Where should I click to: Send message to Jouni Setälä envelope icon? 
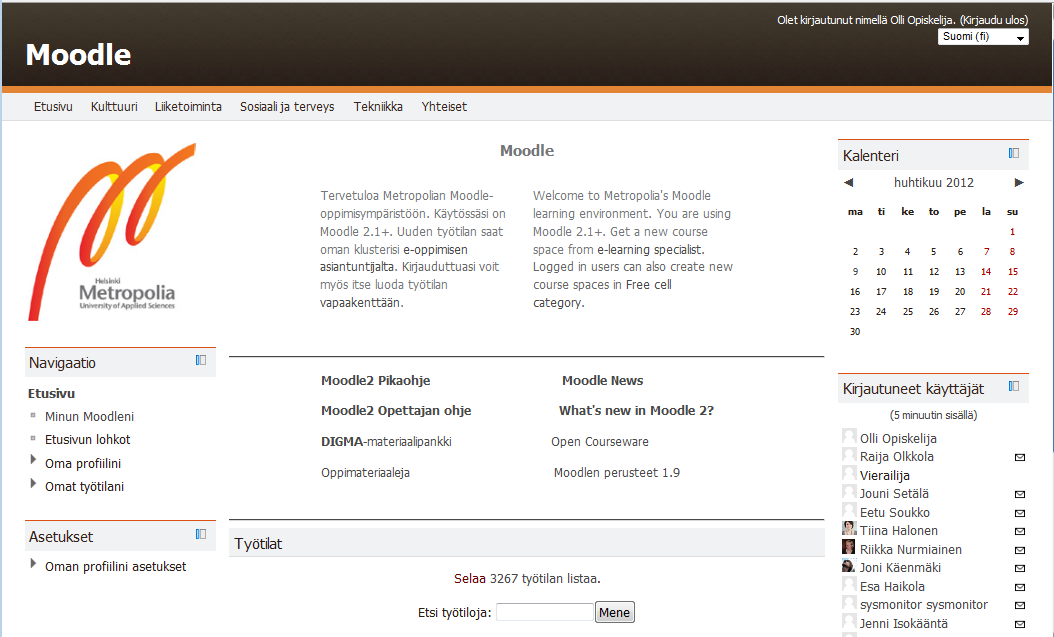tap(1020, 495)
